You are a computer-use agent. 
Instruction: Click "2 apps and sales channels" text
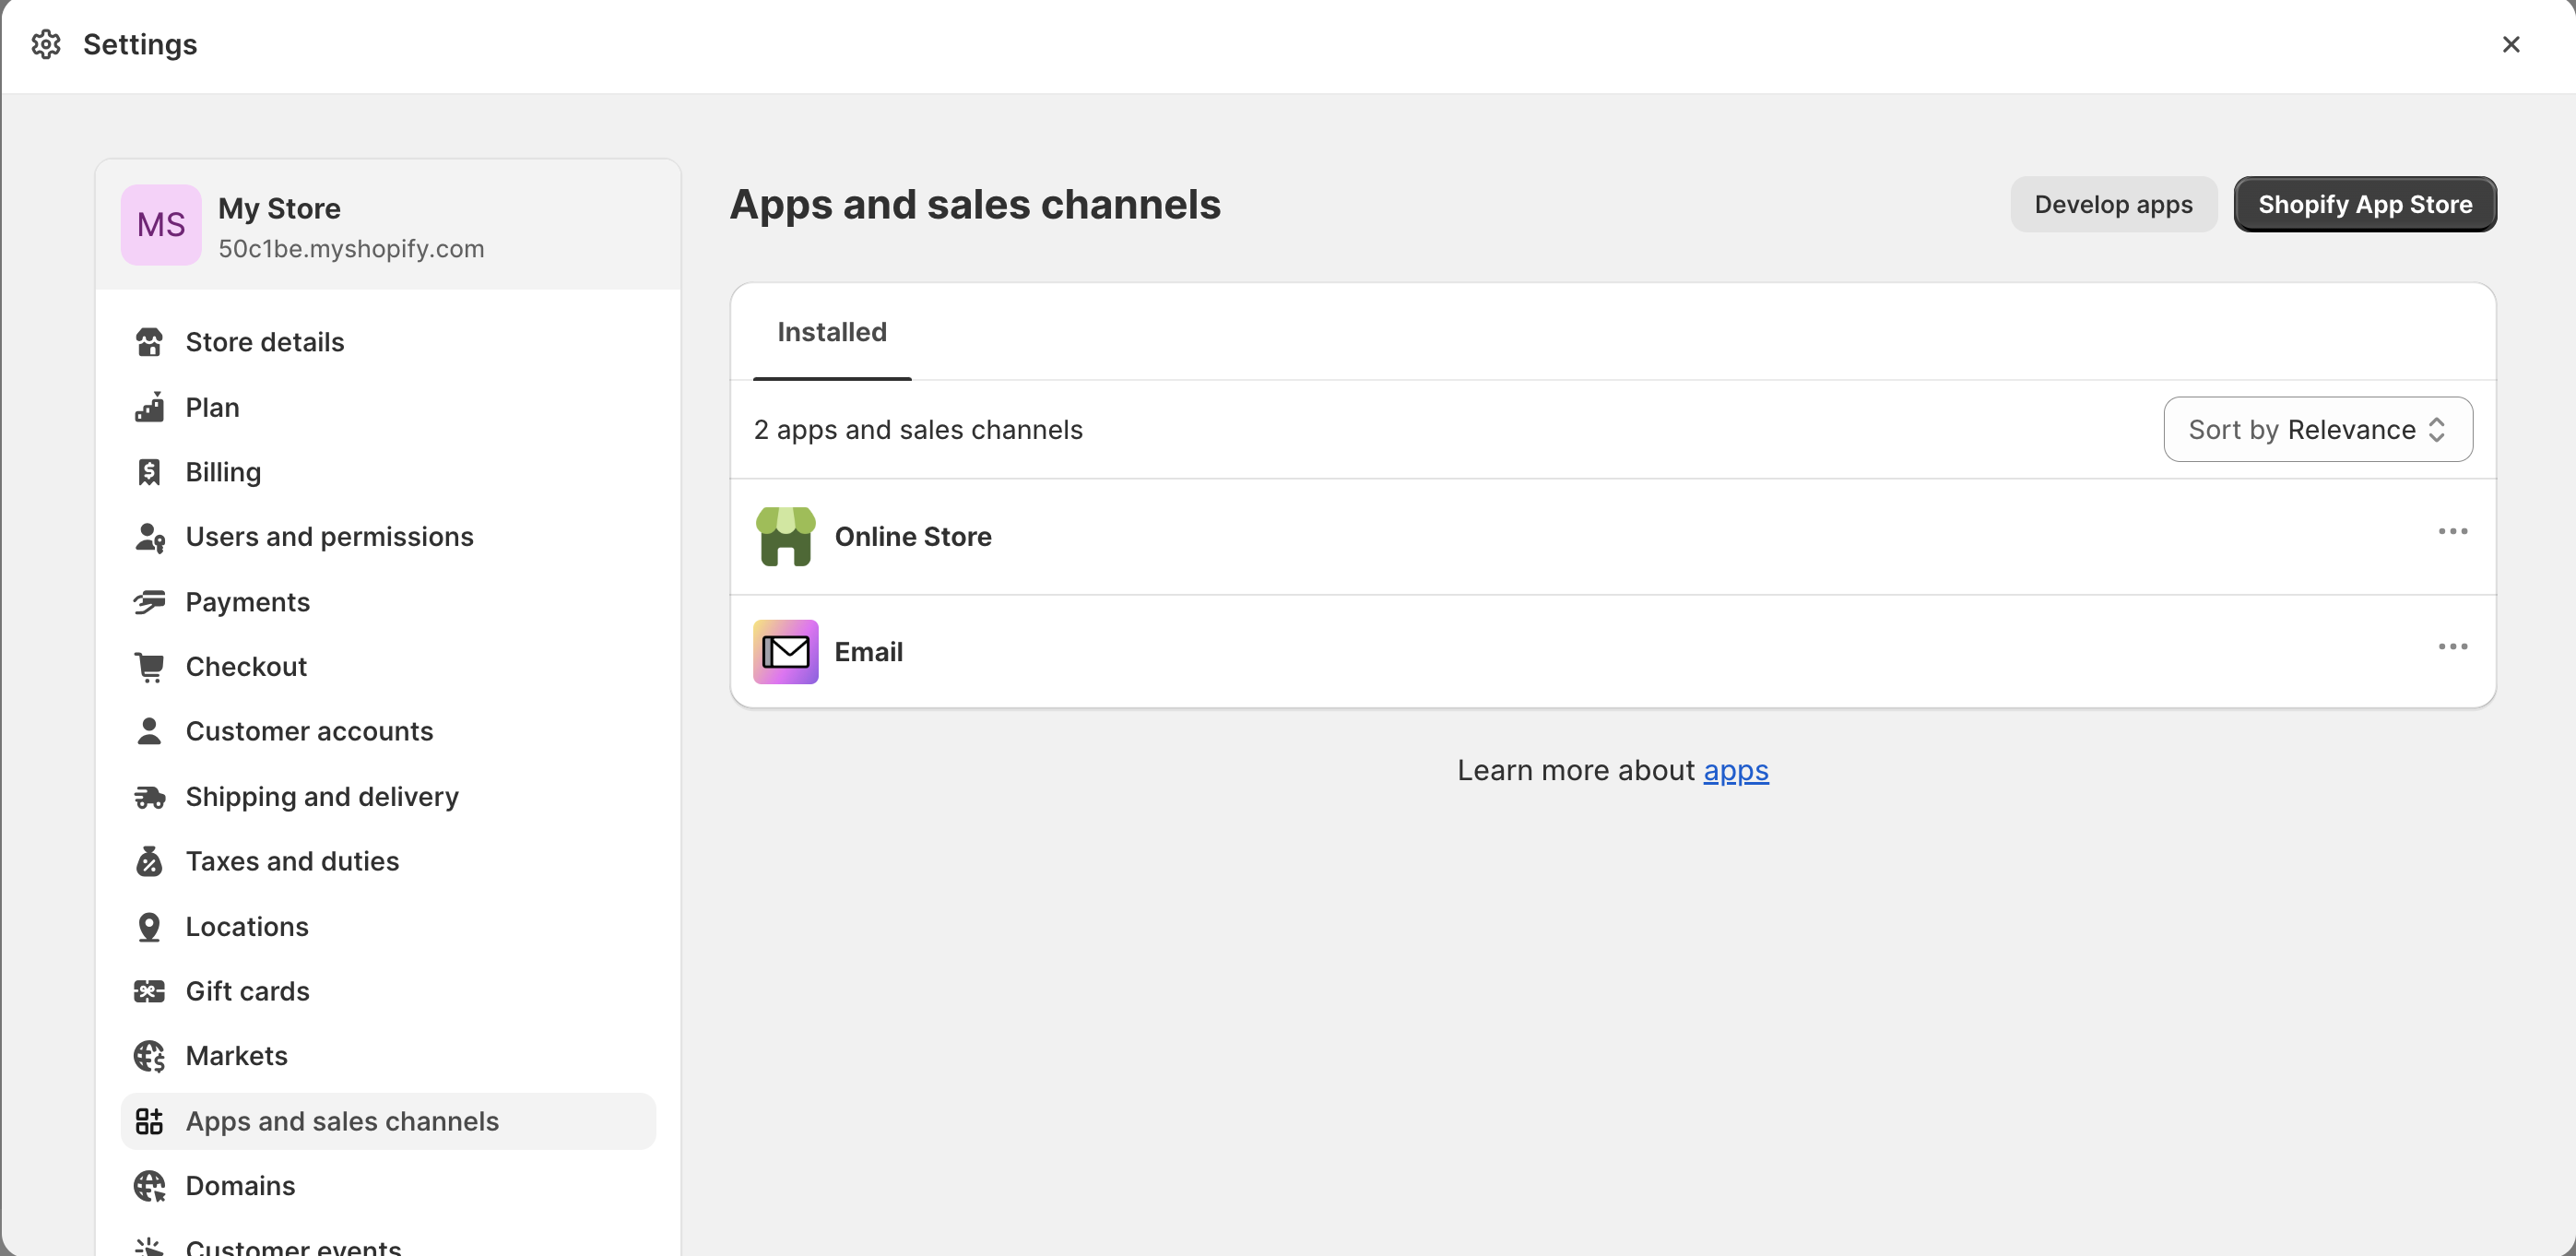click(918, 430)
